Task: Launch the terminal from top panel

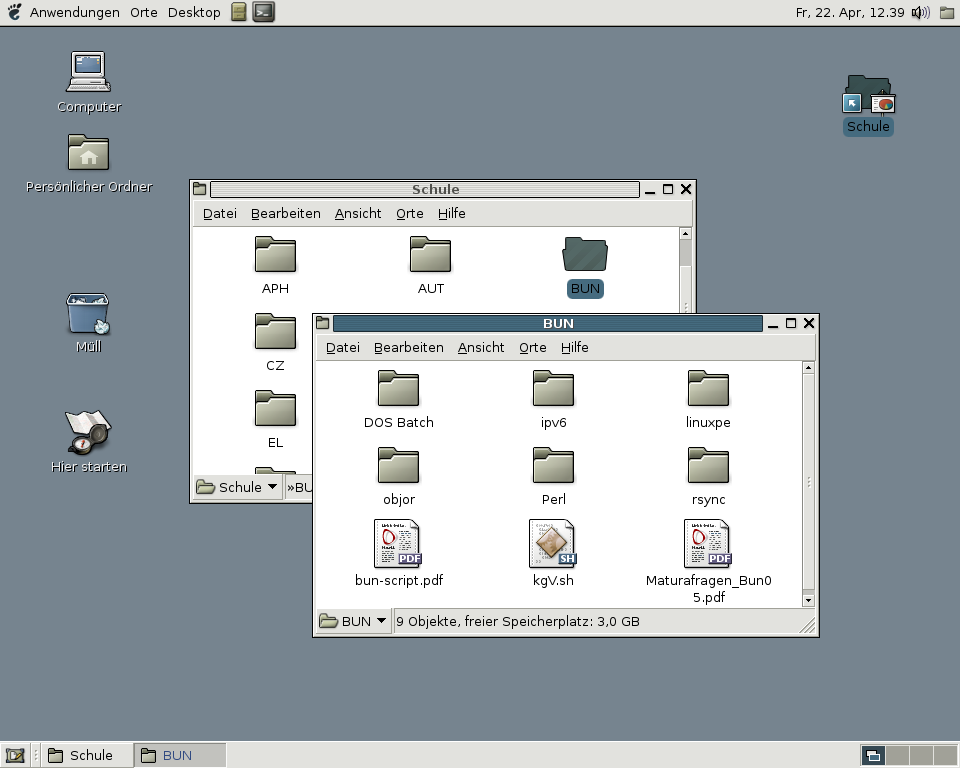Action: click(x=263, y=12)
